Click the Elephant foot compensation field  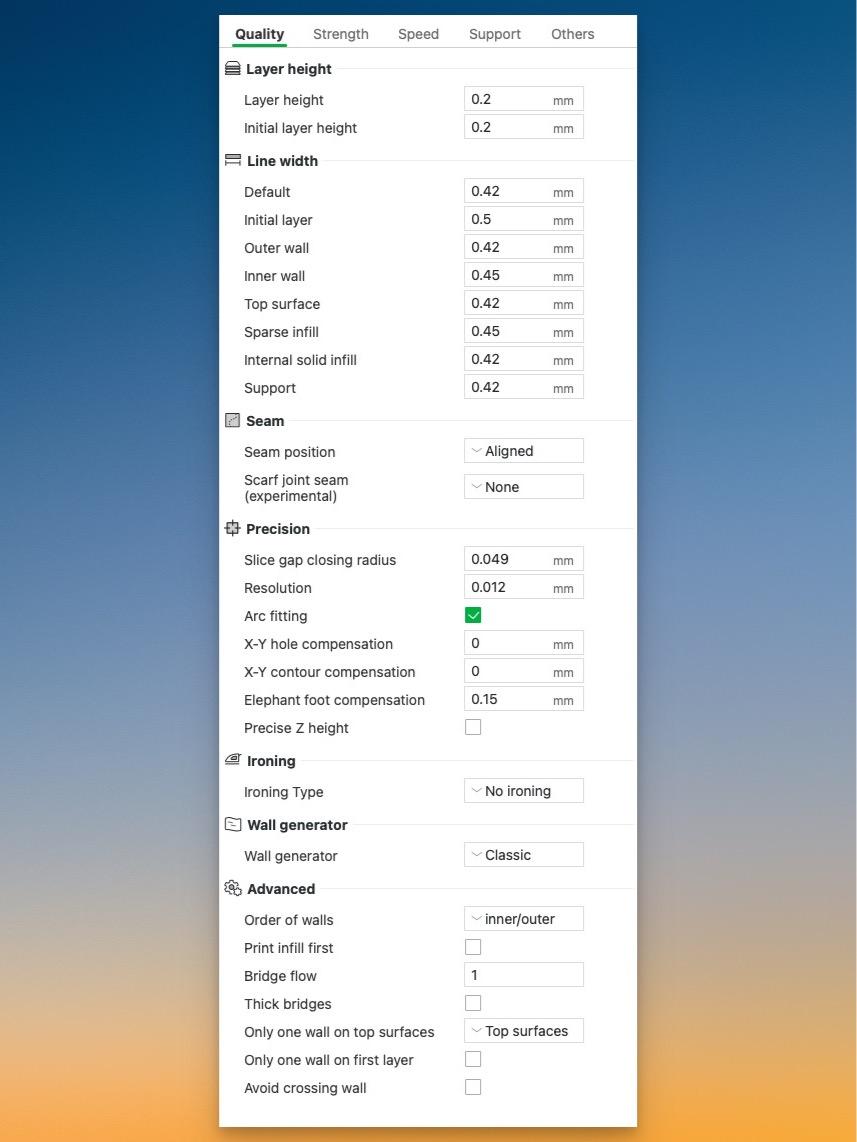click(524, 699)
